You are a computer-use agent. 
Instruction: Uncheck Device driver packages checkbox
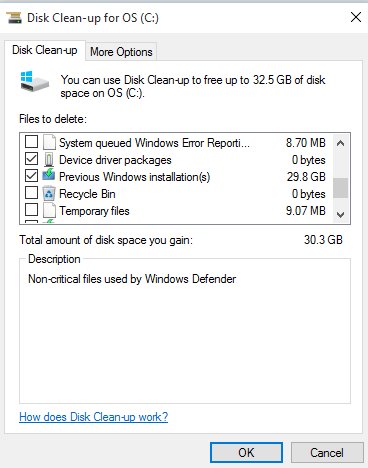pos(32,159)
